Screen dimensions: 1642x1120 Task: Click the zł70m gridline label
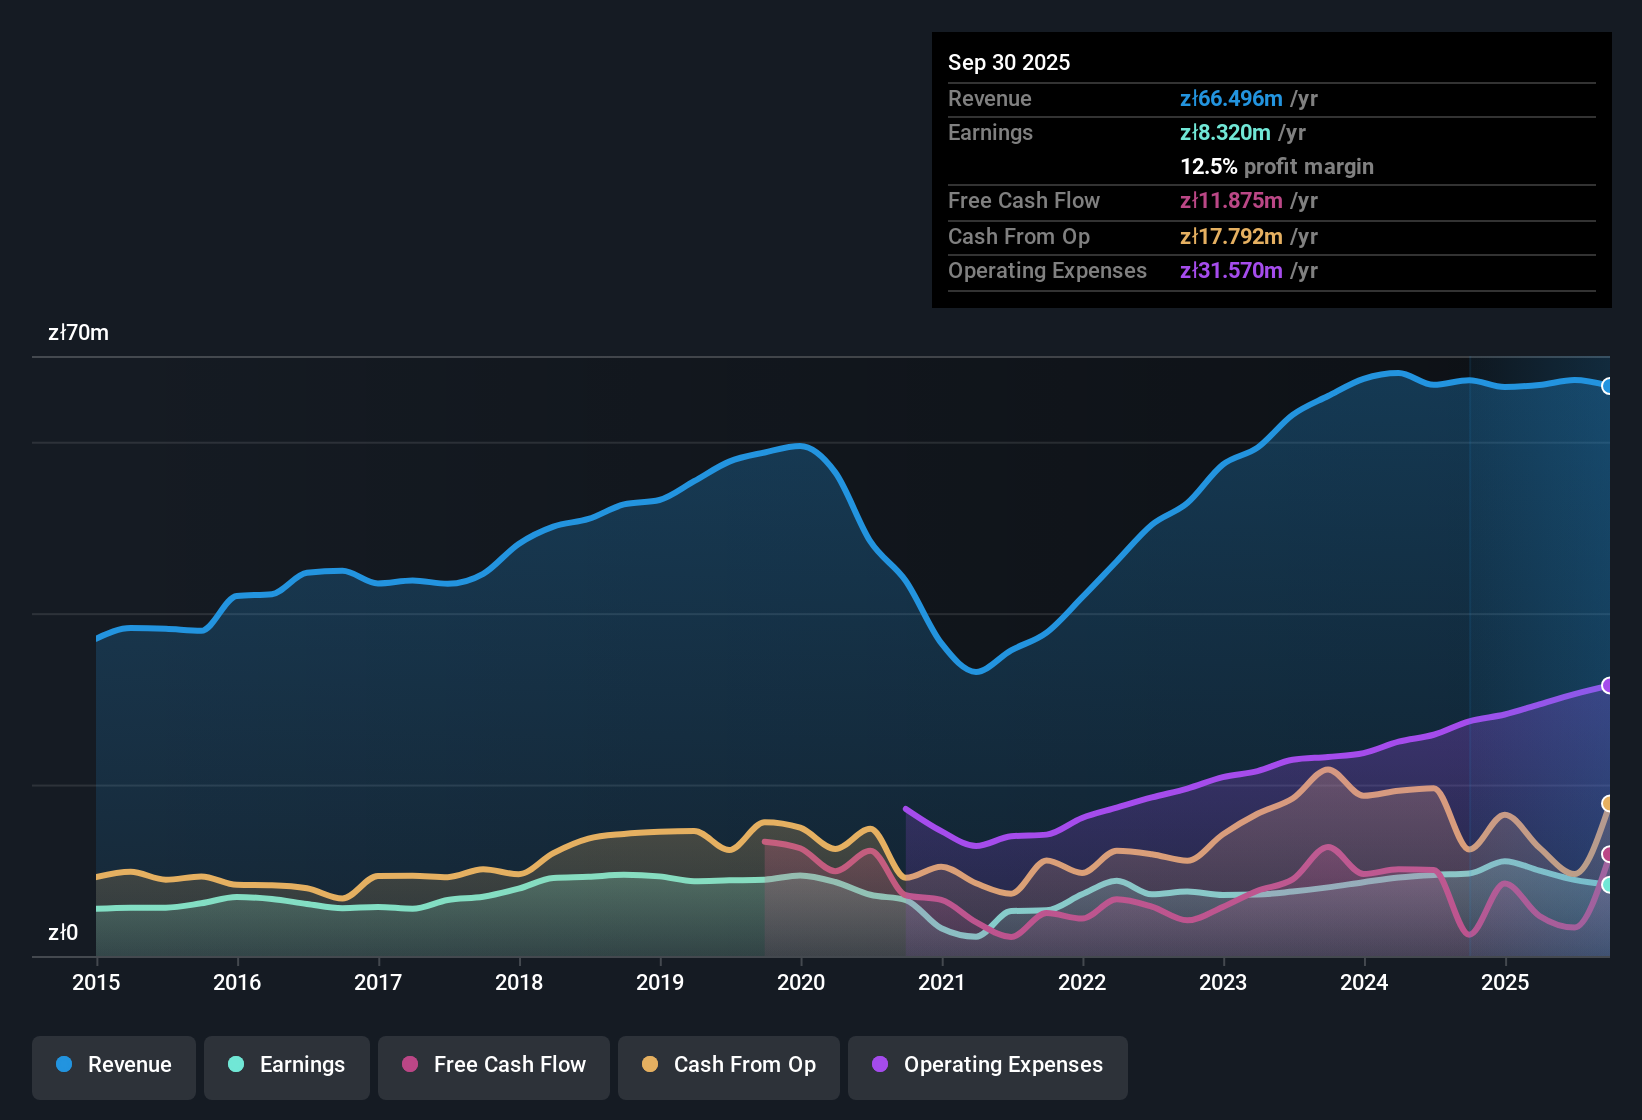pos(76,332)
